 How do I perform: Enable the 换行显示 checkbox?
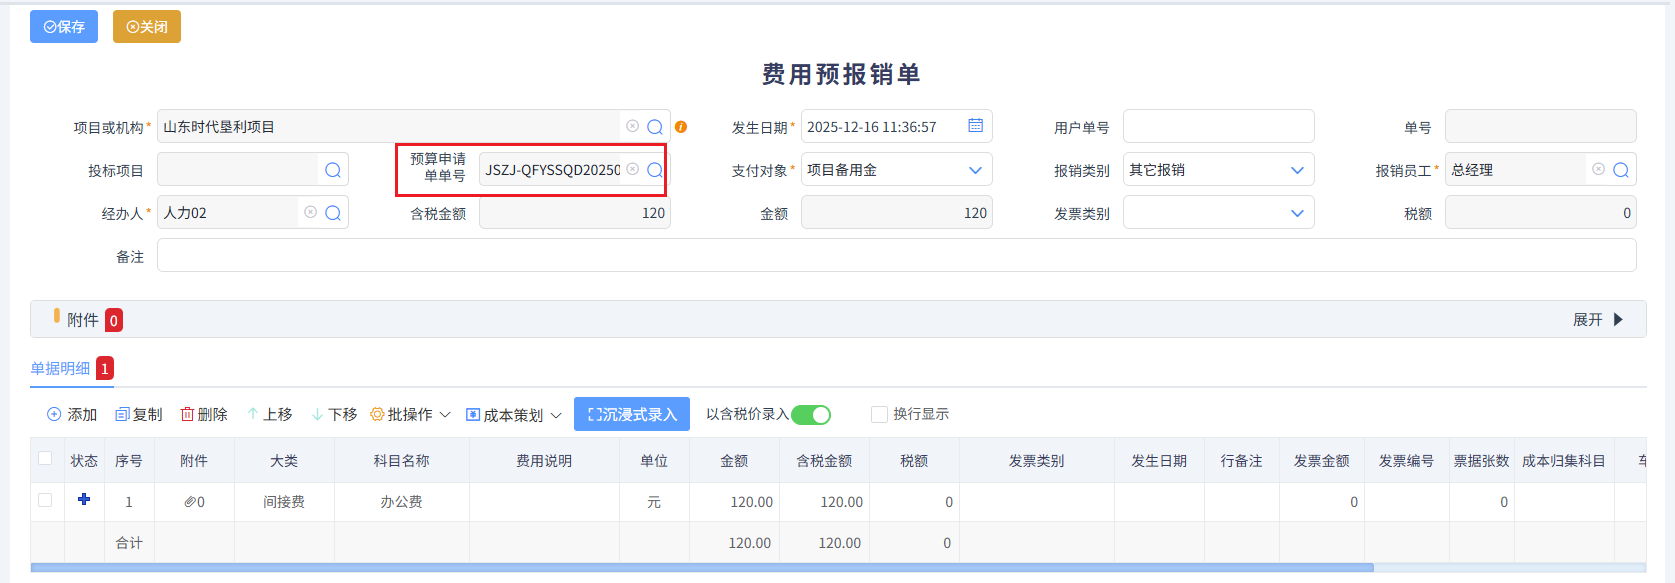[x=879, y=414]
